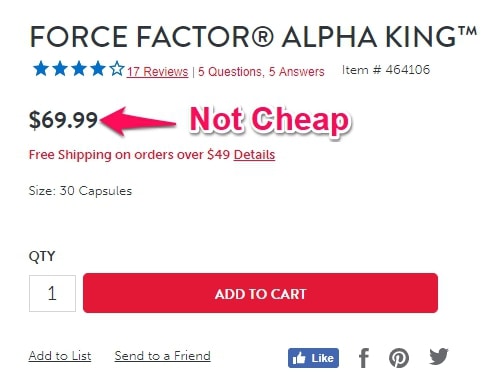Viewport: 487px width, 382px height.
Task: Click the Facebook Like thumbs-up button
Action: tap(313, 358)
